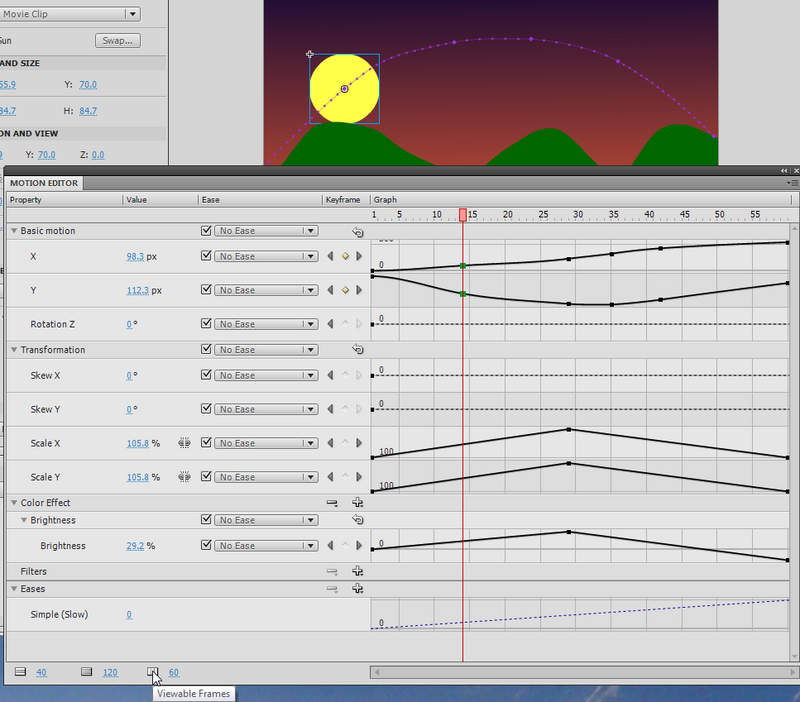Screen dimensions: 800x702
Task: Add a color effect using plus icon
Action: pos(357,503)
